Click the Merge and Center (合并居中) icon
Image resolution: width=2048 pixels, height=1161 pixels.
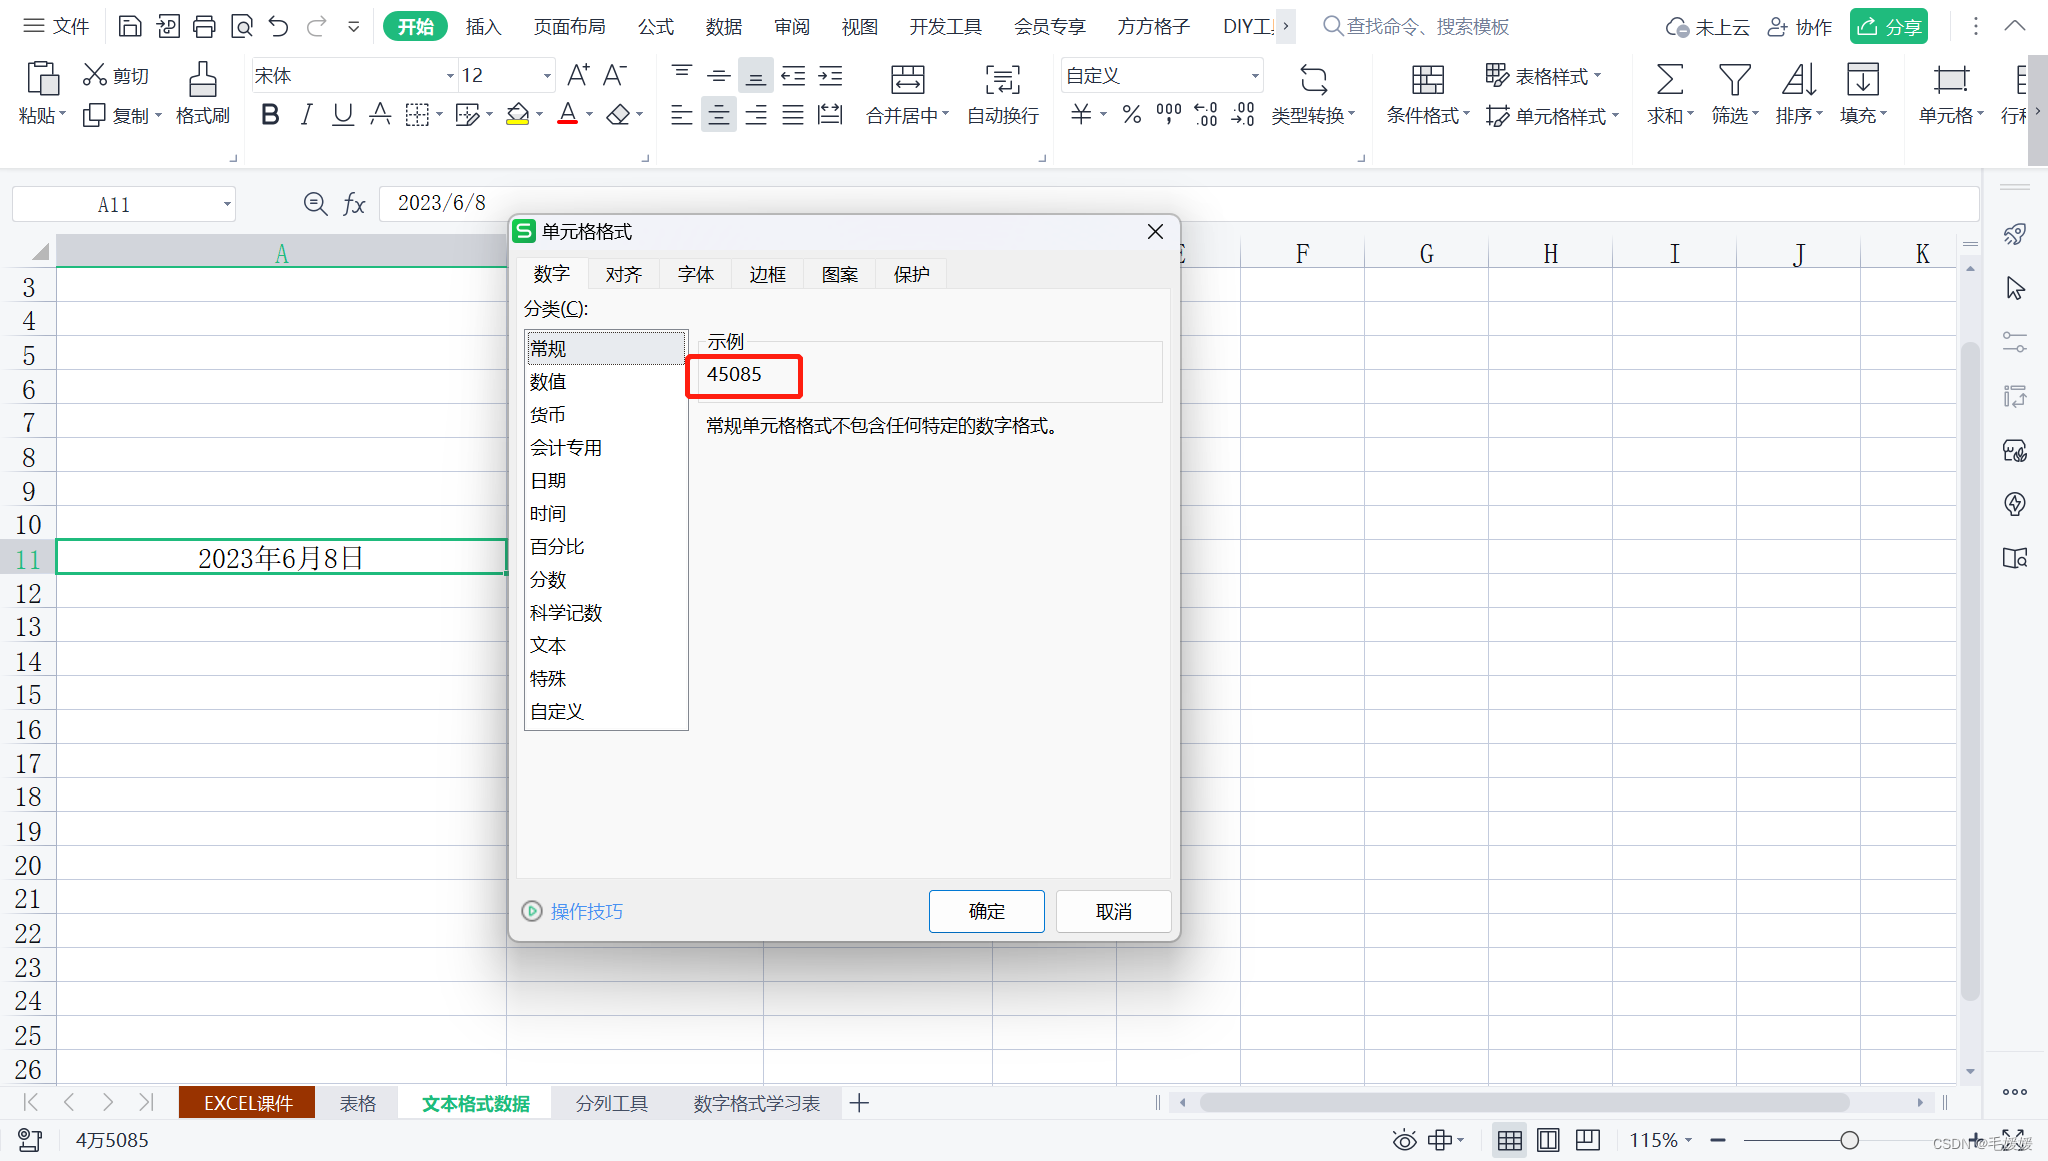(x=907, y=80)
